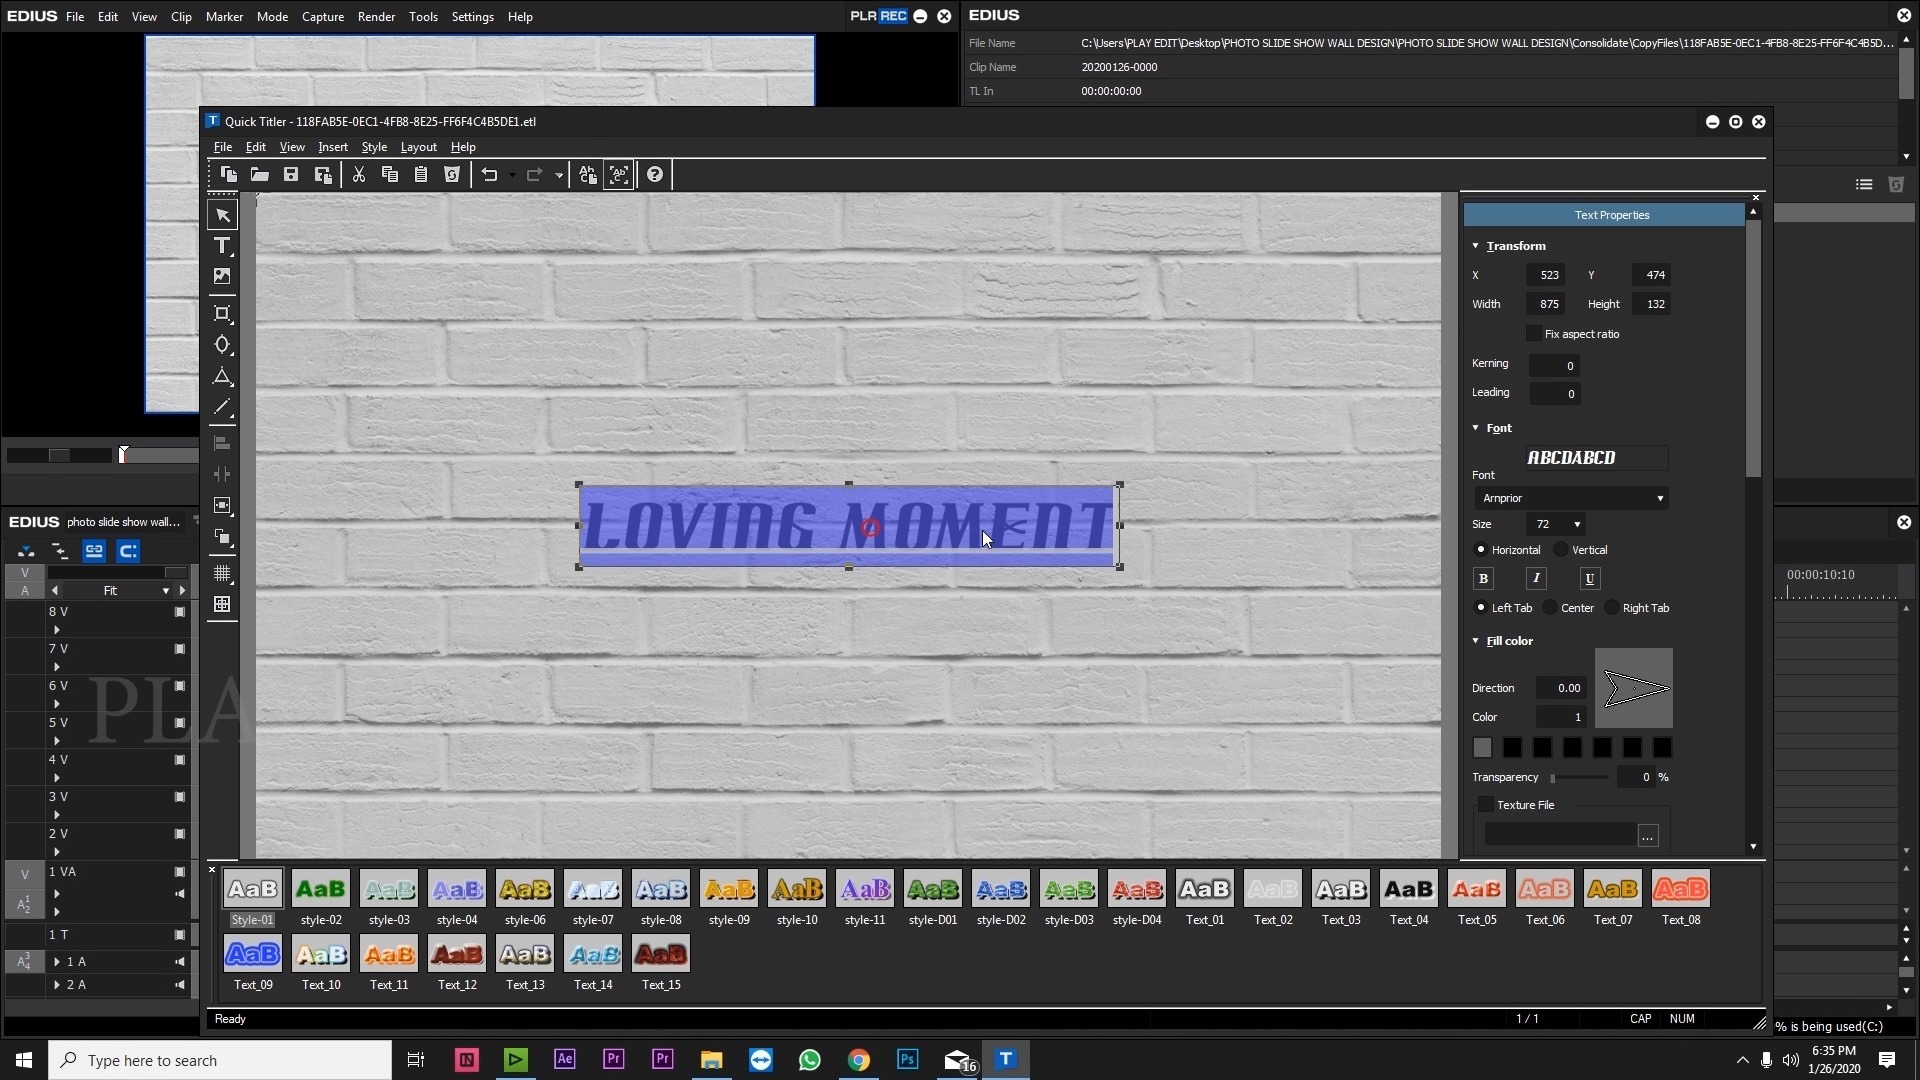This screenshot has height=1080, width=1920.
Task: Click the Redo arrow icon
Action: pos(535,175)
